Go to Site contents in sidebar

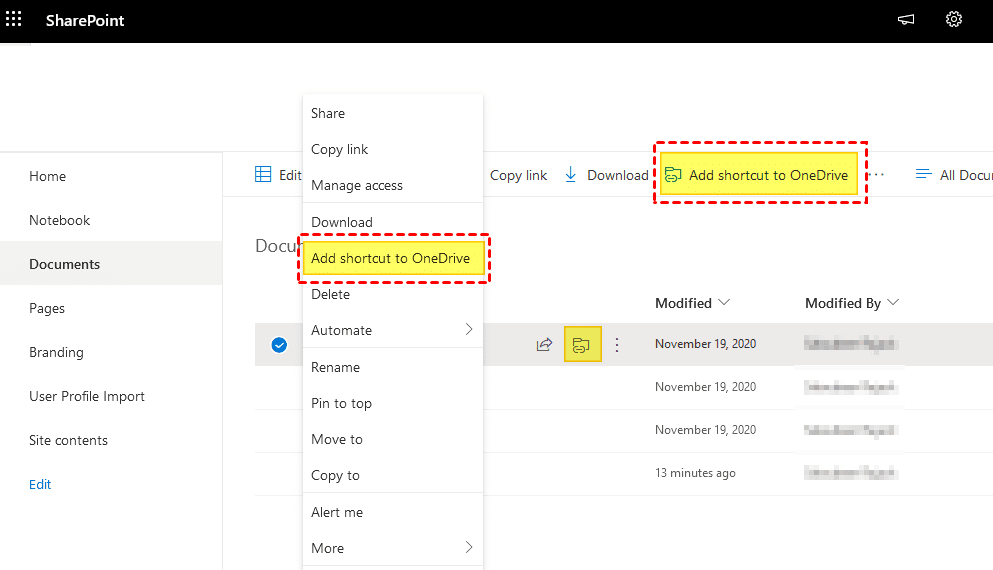[68, 440]
